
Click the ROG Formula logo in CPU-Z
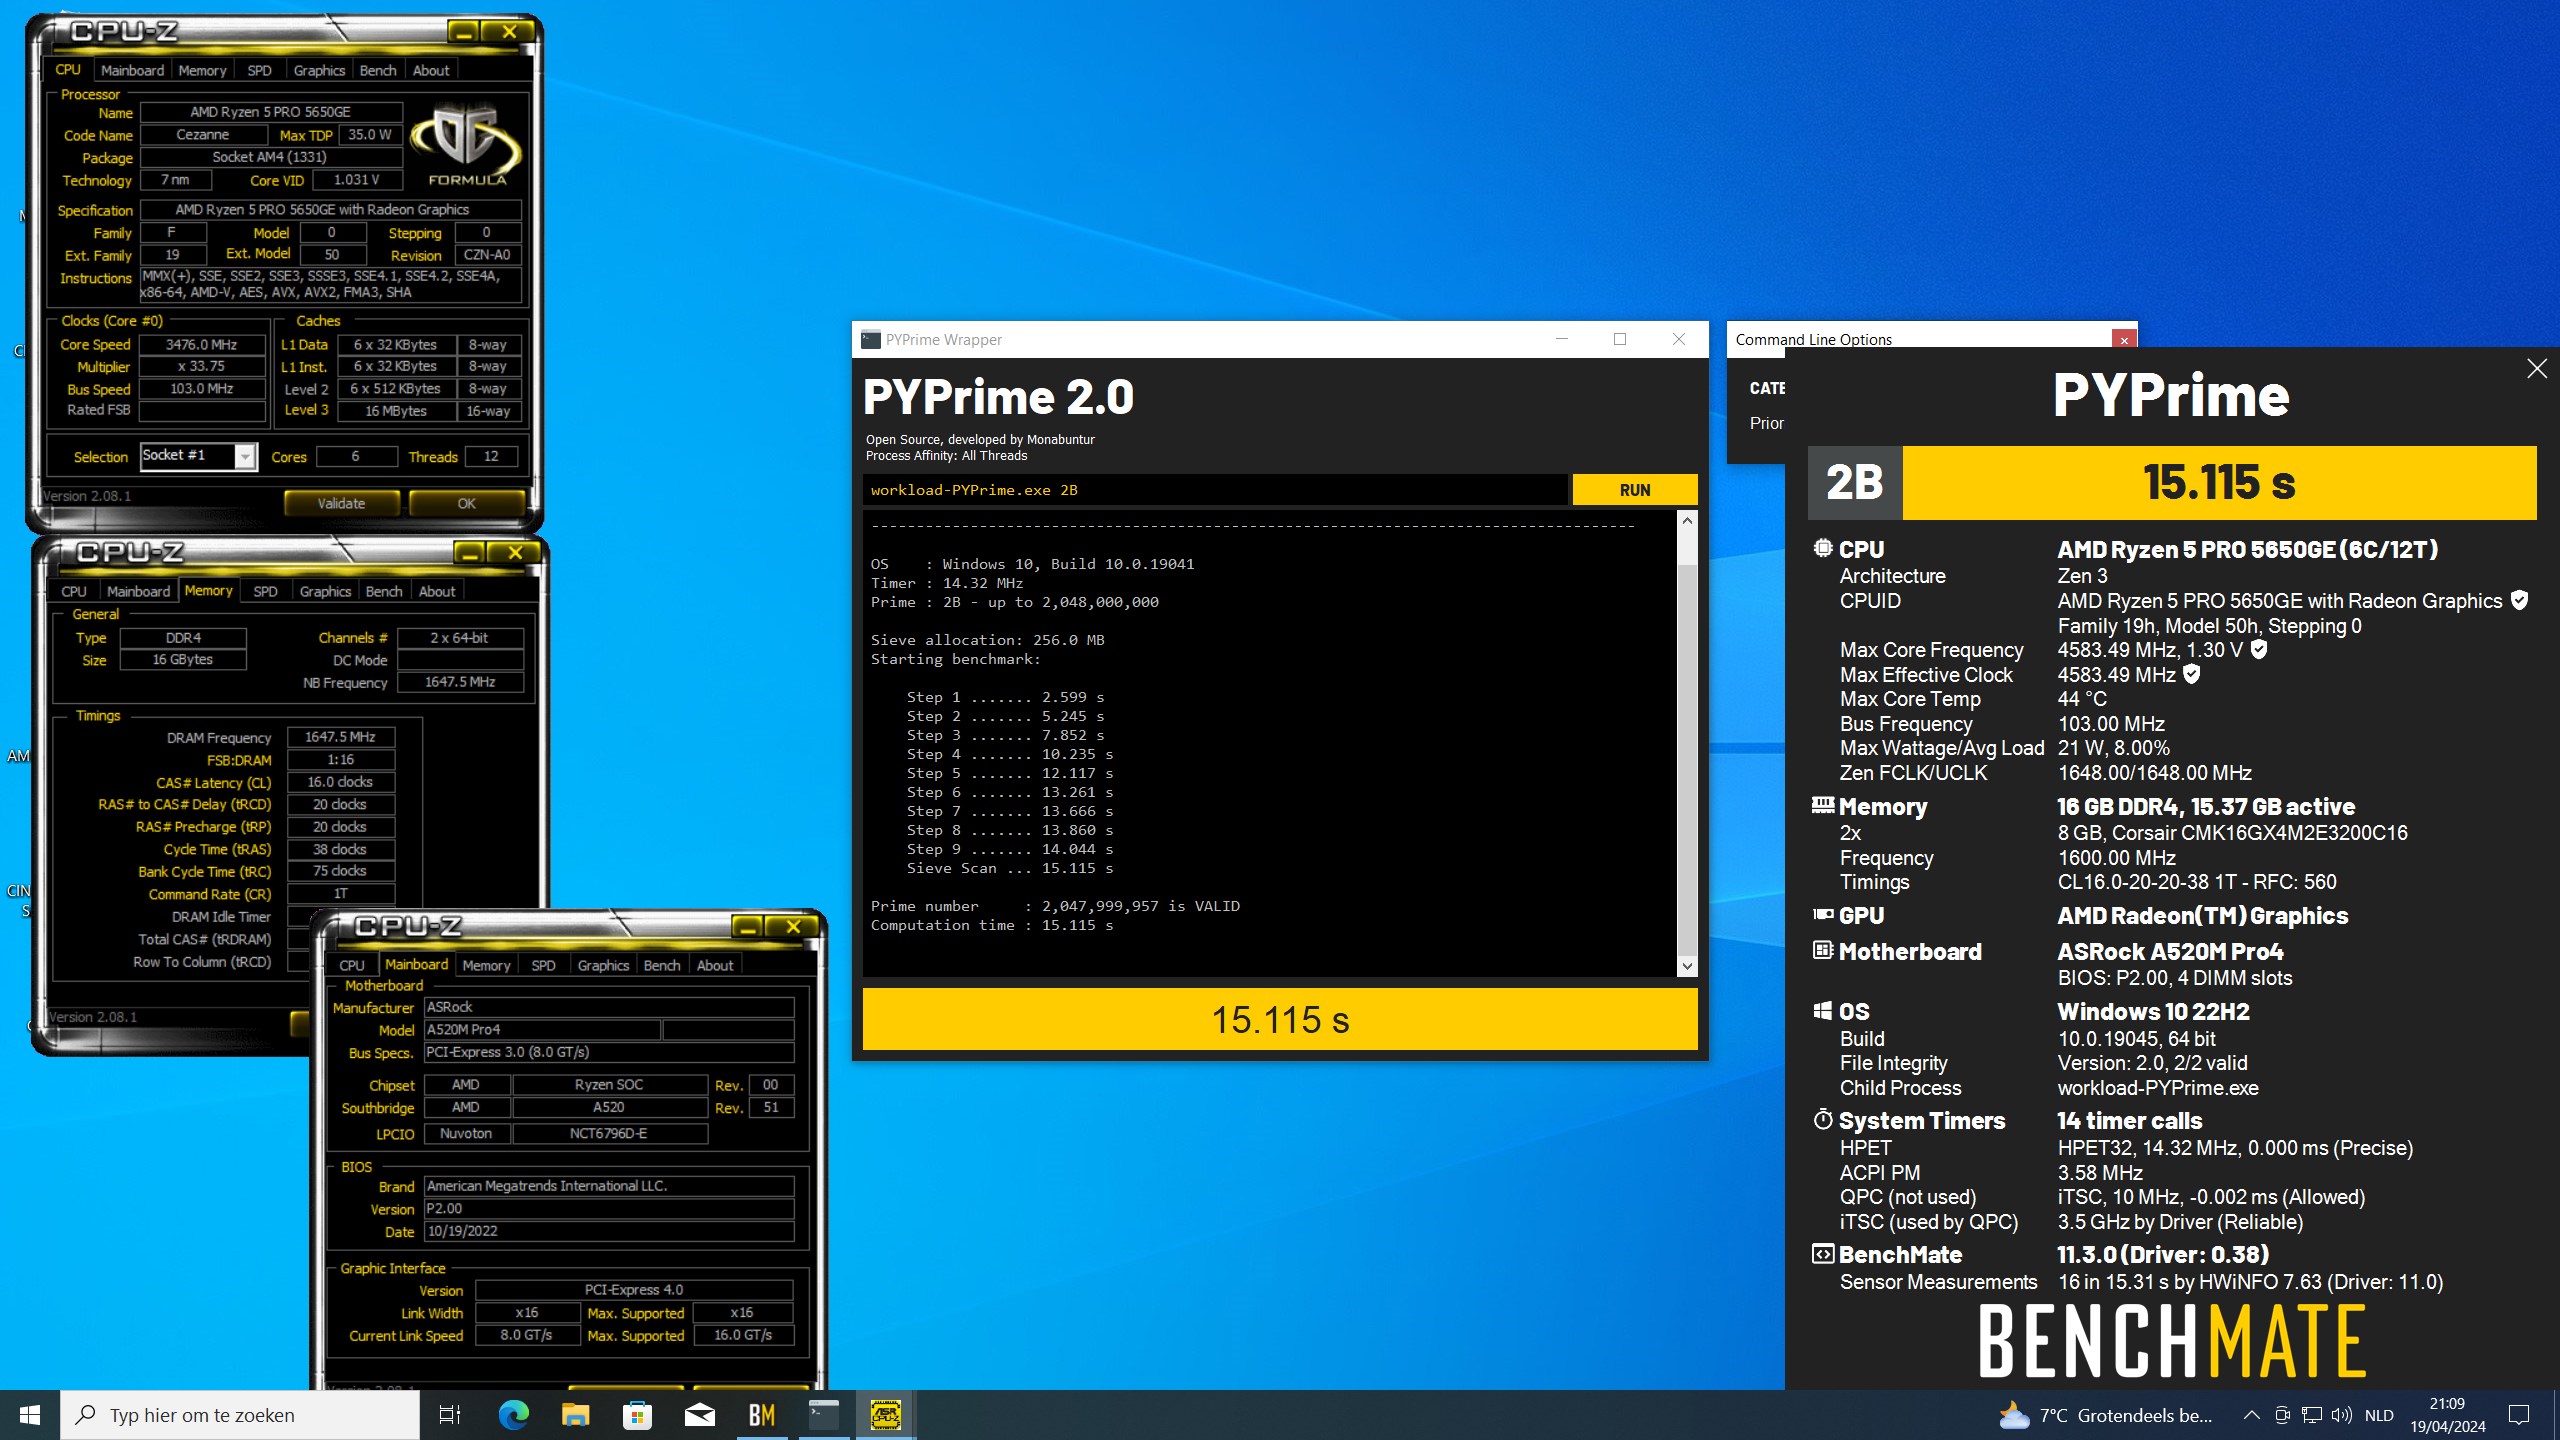(x=465, y=146)
